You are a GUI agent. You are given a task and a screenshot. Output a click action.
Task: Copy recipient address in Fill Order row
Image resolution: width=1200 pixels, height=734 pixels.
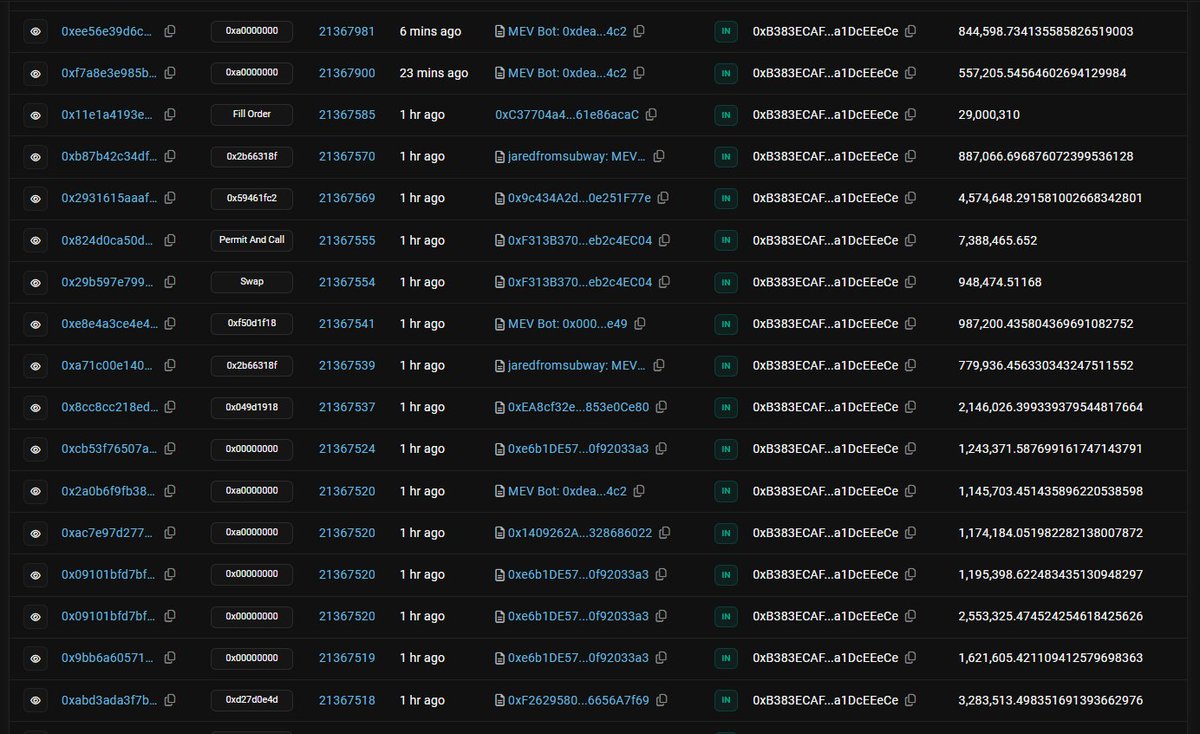910,115
